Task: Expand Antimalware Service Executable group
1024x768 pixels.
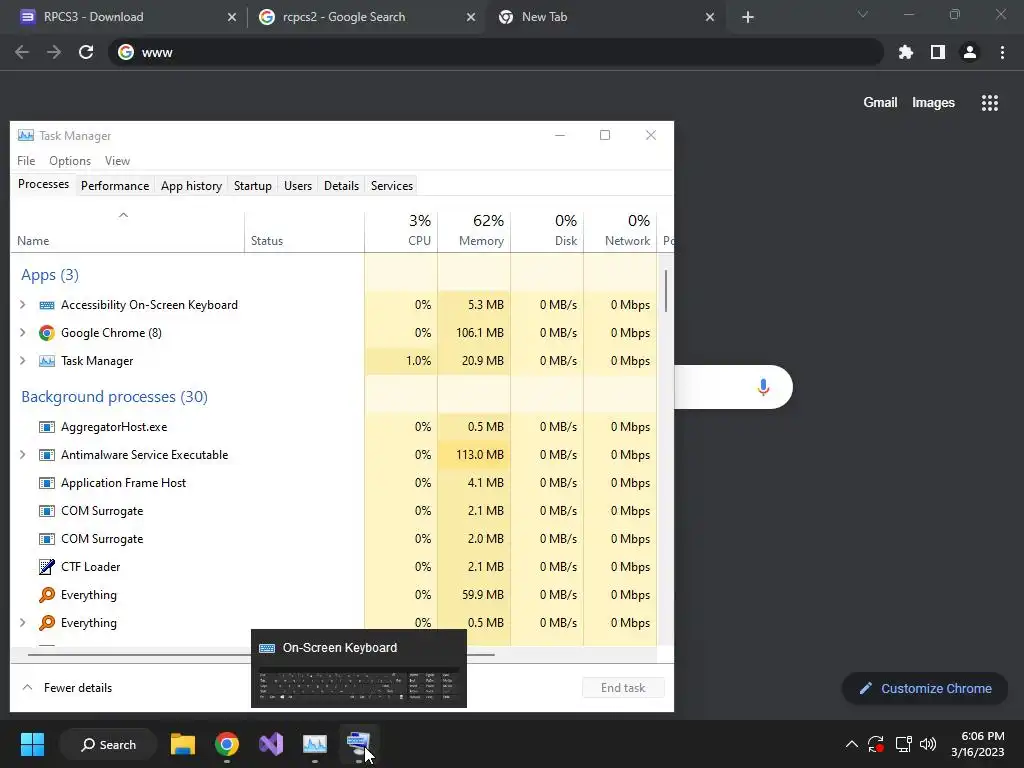Action: click(23, 455)
